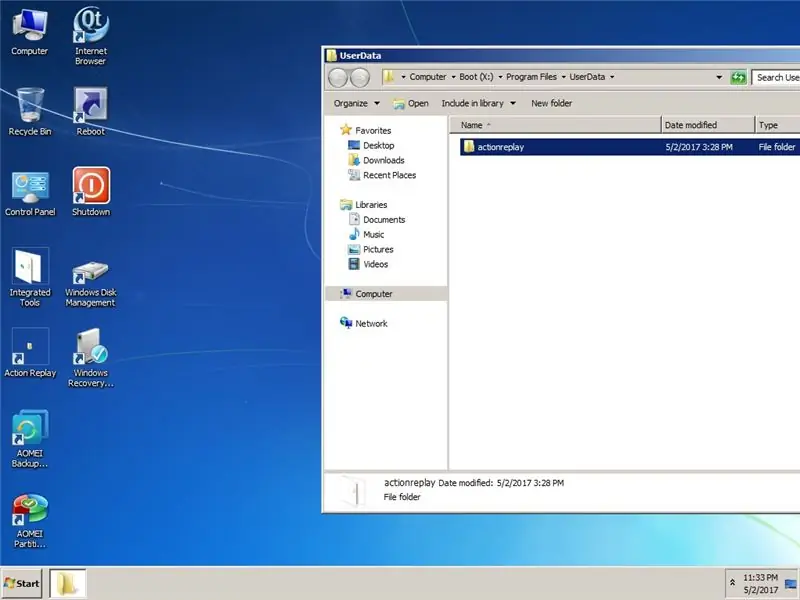The image size is (800, 600).
Task: Click the folder icon in the address bar
Action: 389,77
